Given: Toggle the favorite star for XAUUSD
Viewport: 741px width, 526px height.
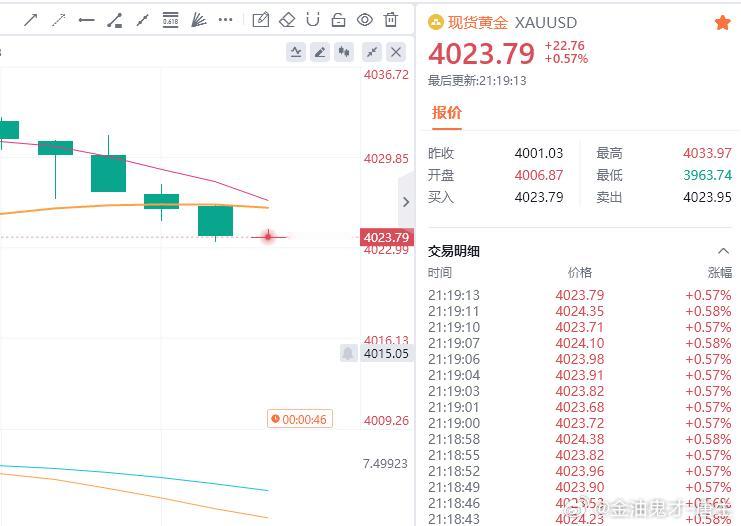Looking at the screenshot, I should (x=723, y=22).
